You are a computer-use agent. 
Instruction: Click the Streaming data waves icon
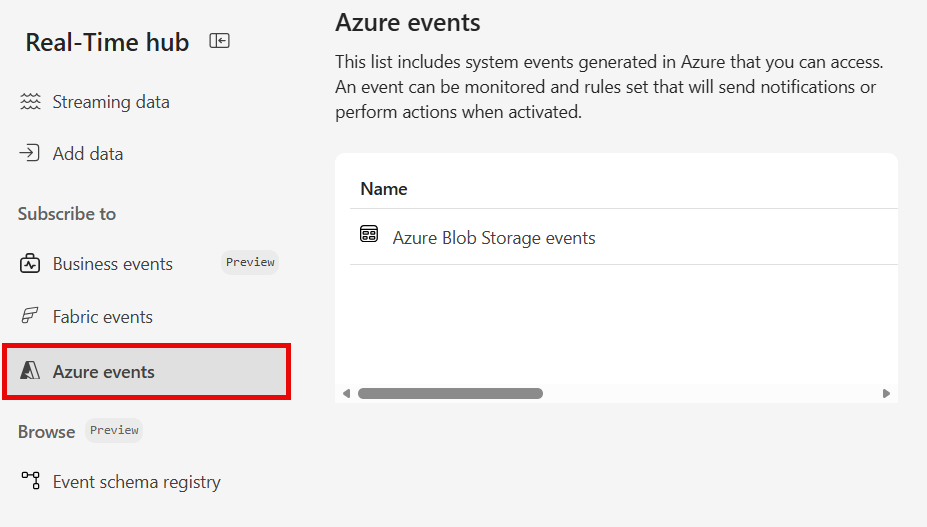[x=30, y=102]
